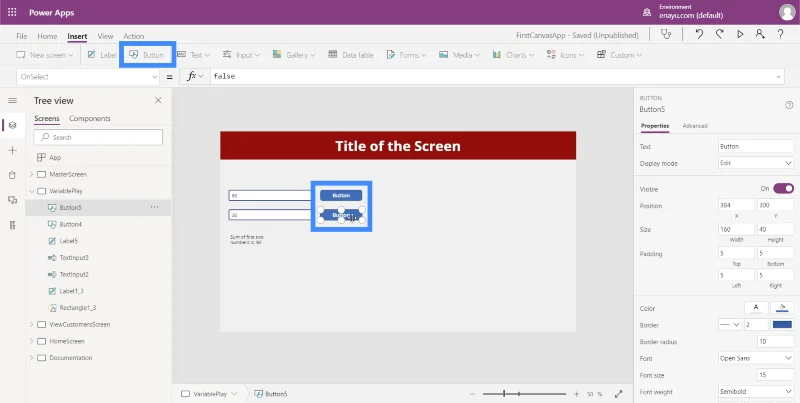Click the blue border color swatch
This screenshot has width=800, height=403.
(782, 324)
